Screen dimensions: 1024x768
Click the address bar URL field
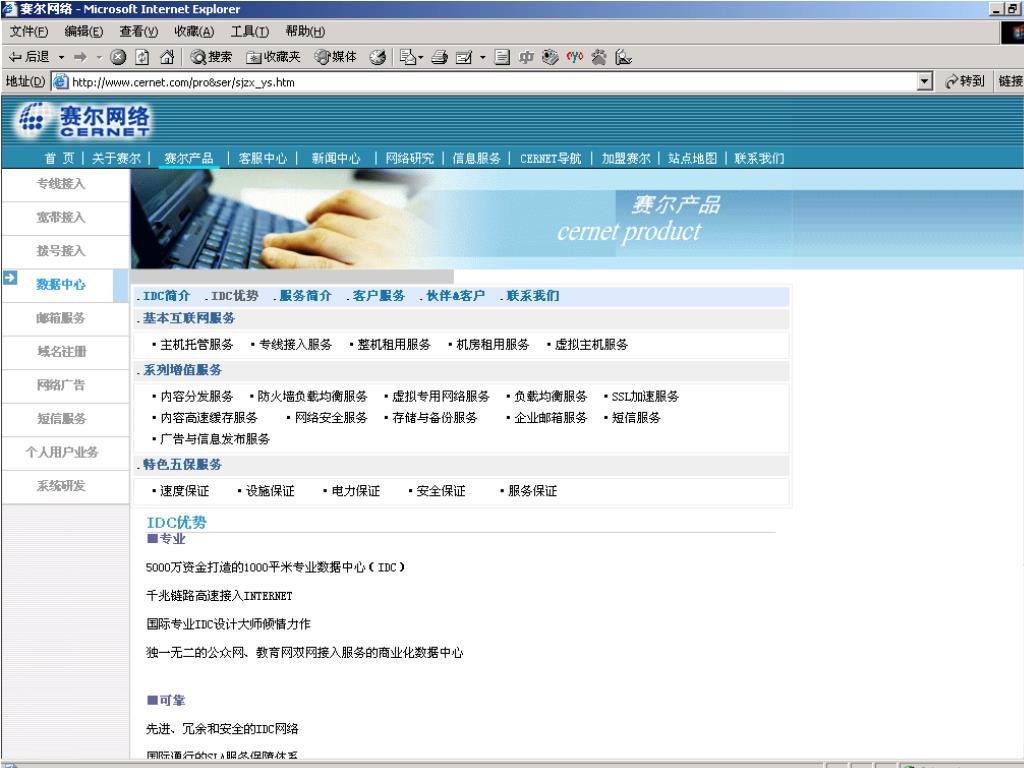click(492, 82)
